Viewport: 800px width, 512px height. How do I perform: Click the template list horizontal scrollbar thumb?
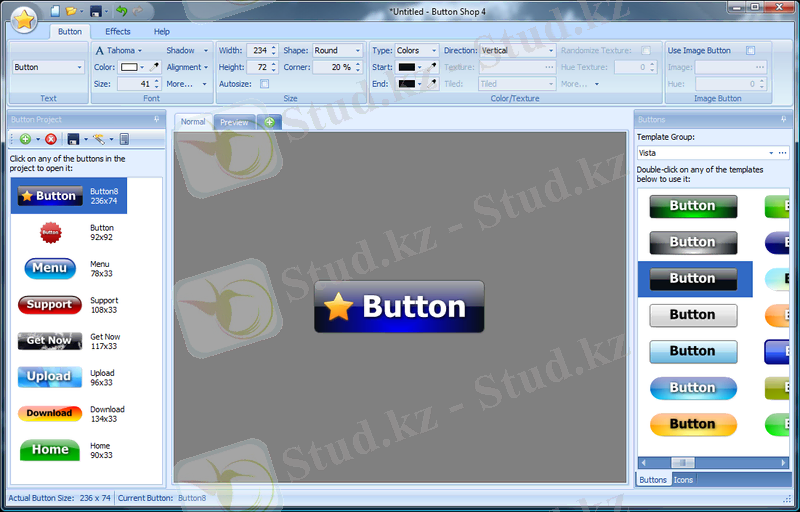[x=683, y=463]
